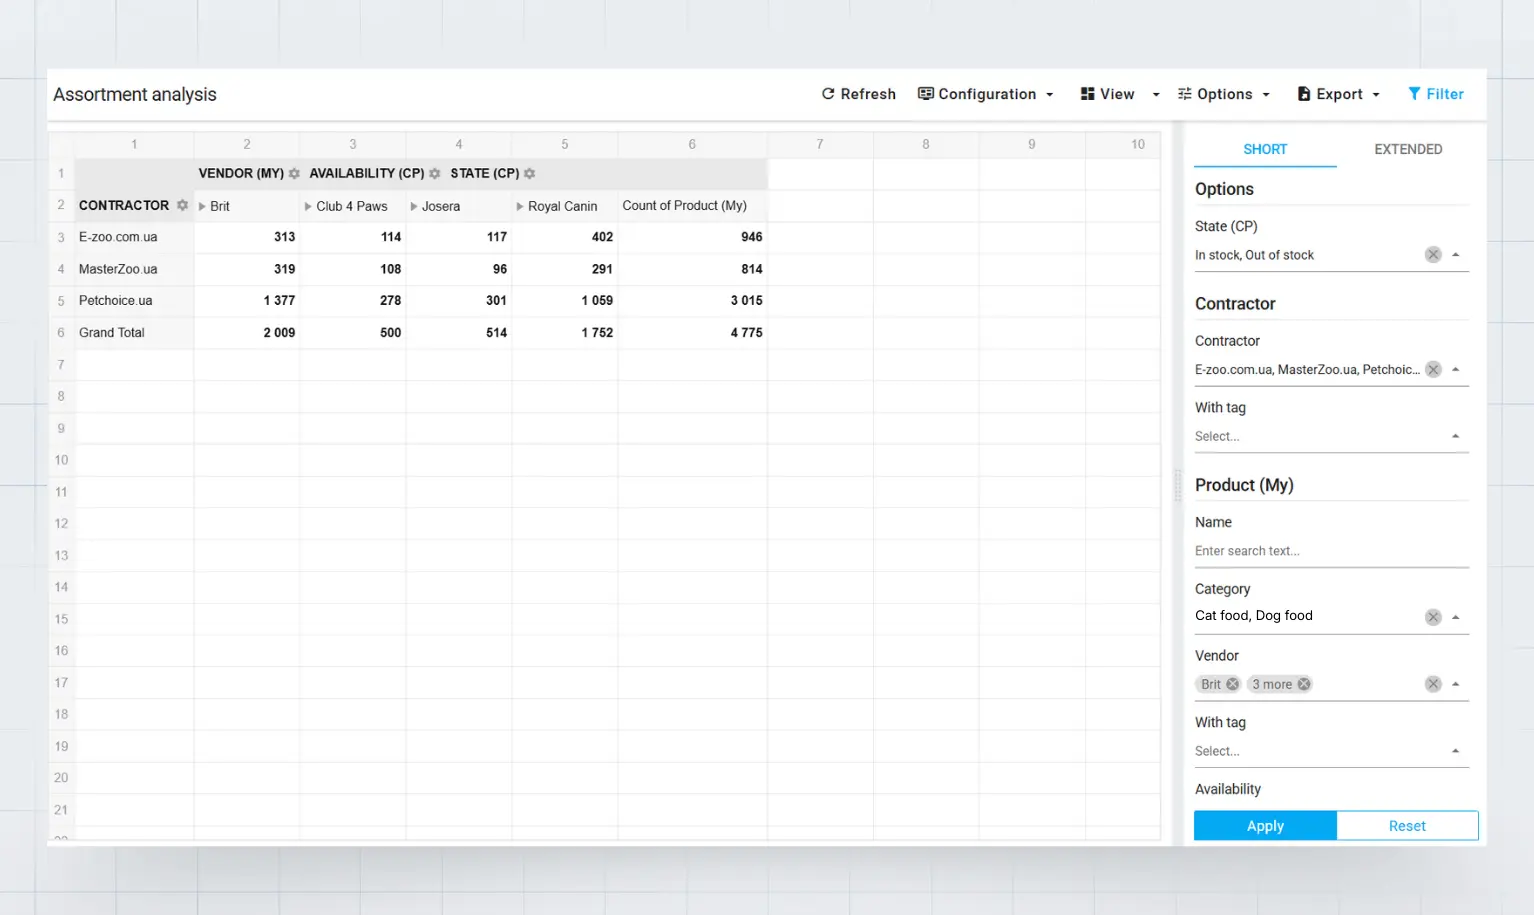Clear the Category filter values
This screenshot has height=915, width=1534.
tap(1433, 617)
